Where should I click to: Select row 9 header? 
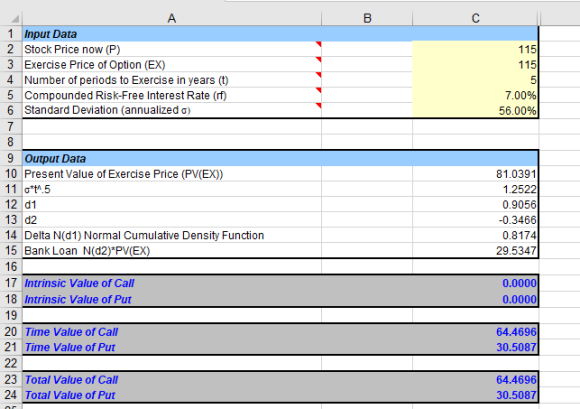tap(11, 158)
